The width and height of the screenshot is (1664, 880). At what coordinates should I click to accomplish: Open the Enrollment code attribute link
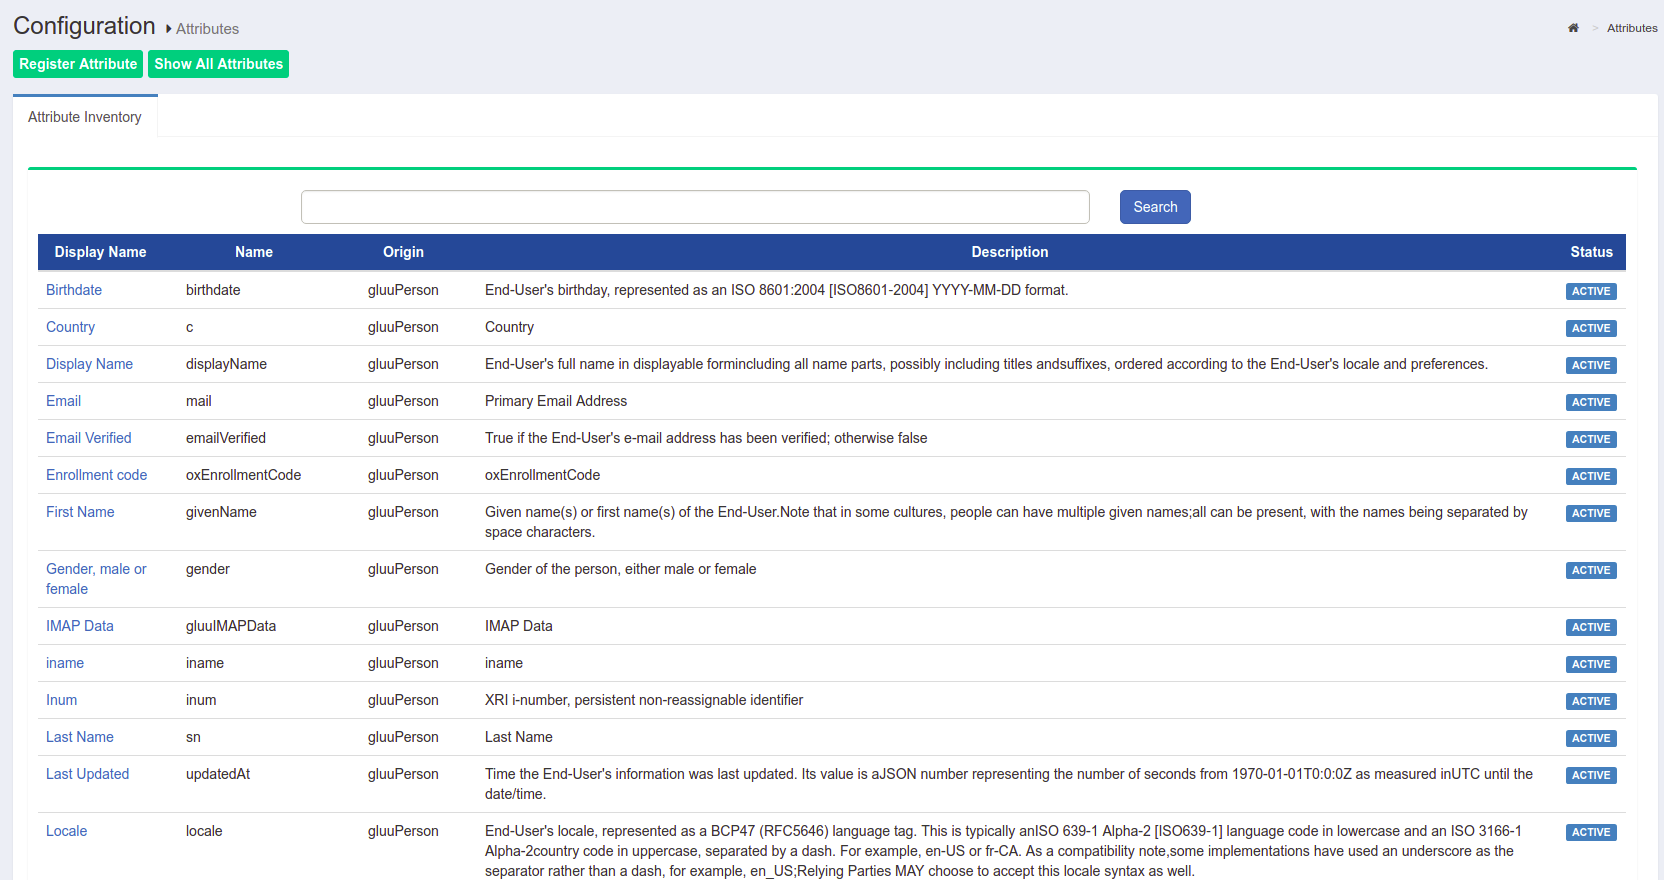(96, 475)
